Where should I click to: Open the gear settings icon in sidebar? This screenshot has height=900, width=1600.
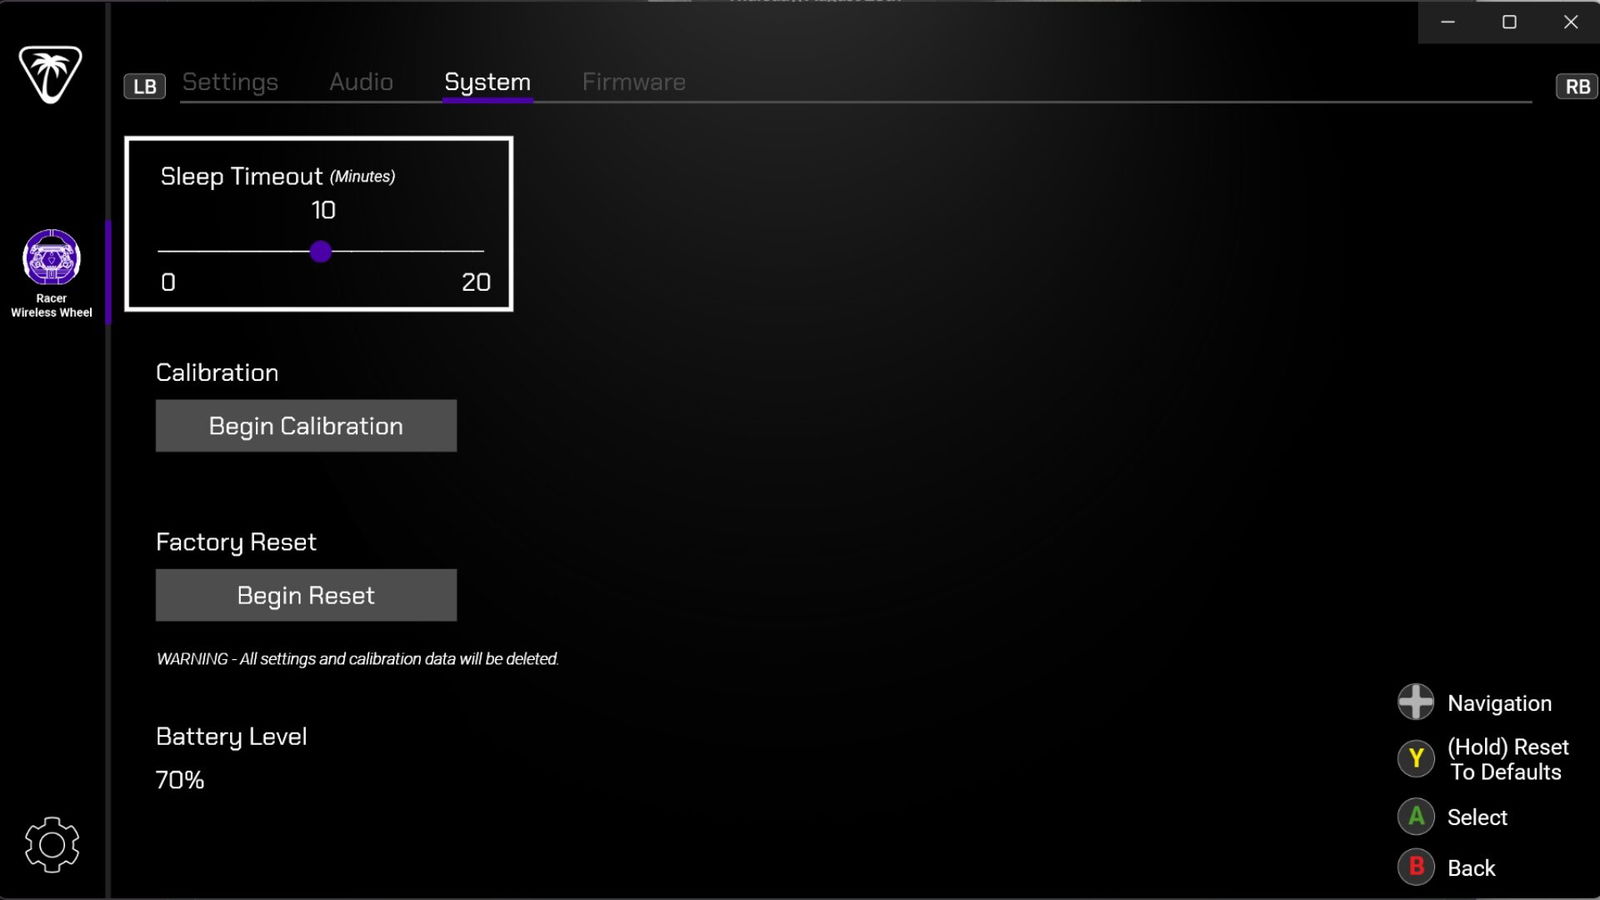51,845
